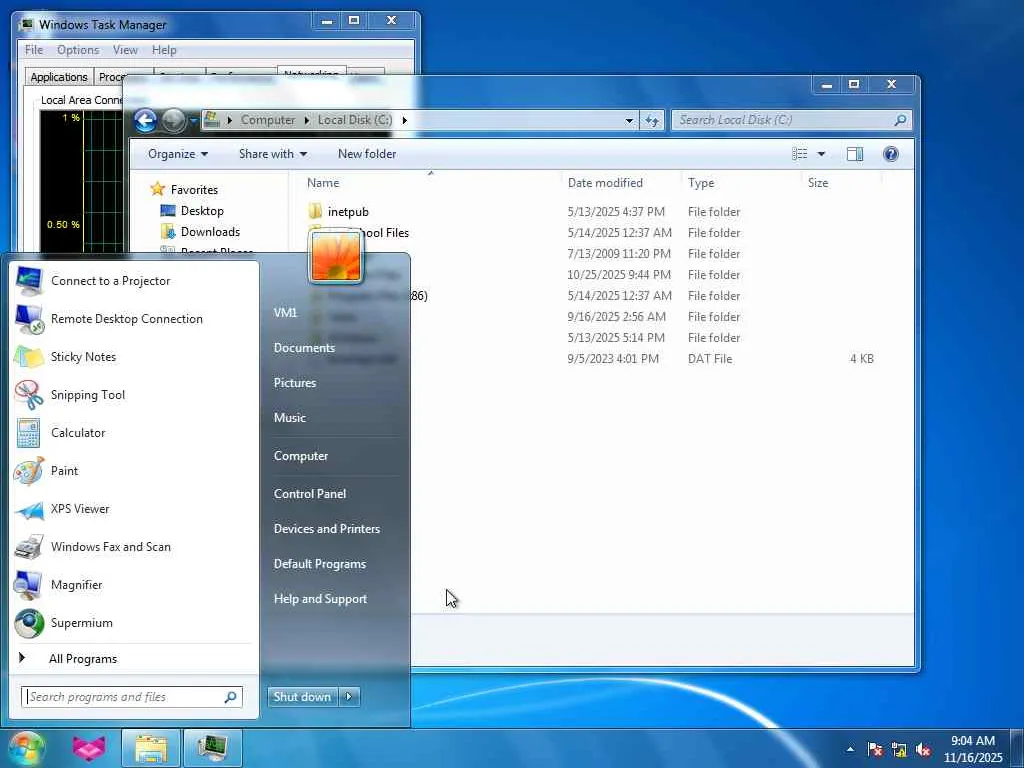Image resolution: width=1024 pixels, height=768 pixels.
Task: Show hidden system tray icons
Action: [850, 749]
